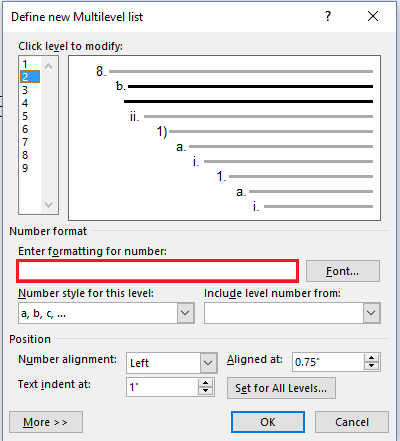This screenshot has width=400, height=441.
Task: Open the Number alignment dropdown
Action: 208,363
